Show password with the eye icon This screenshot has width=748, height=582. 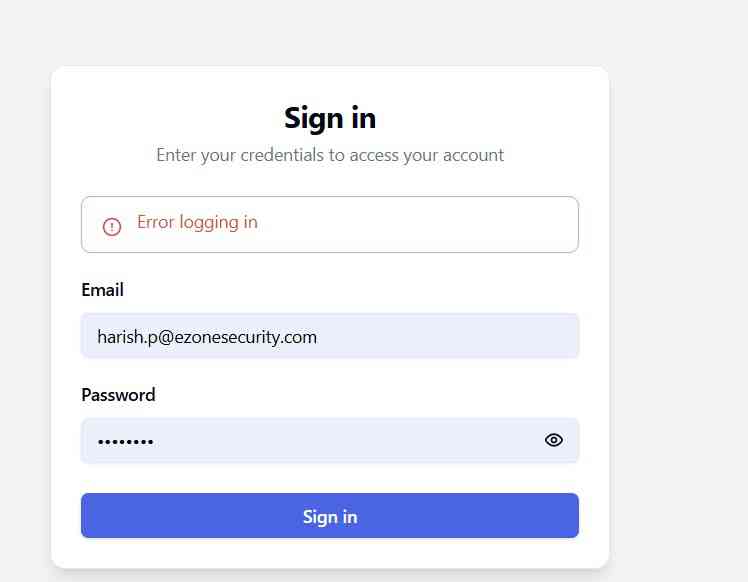point(554,440)
